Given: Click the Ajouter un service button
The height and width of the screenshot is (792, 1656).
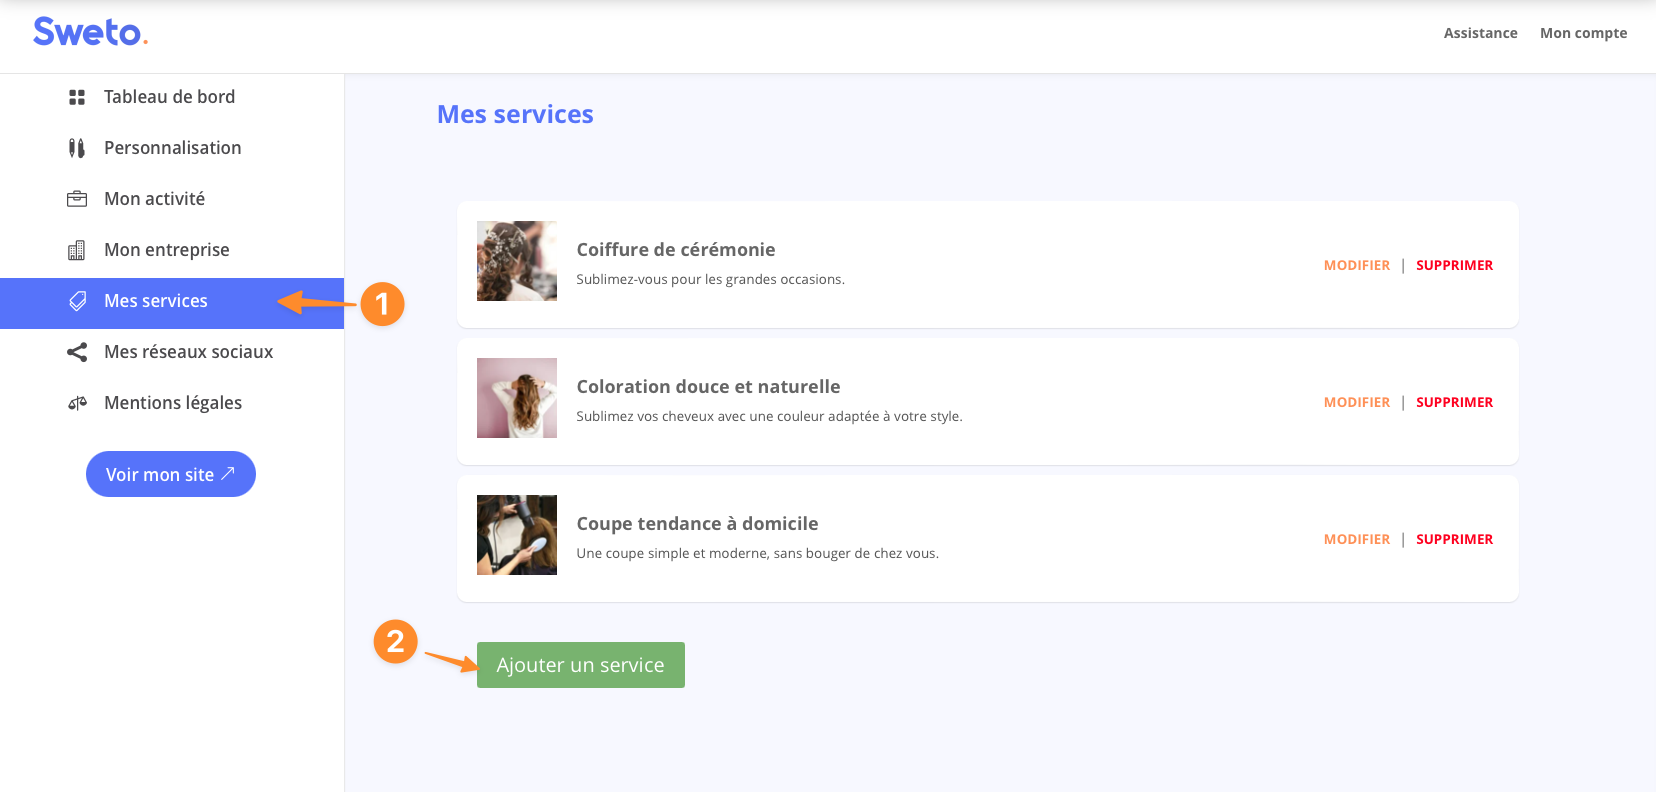Looking at the screenshot, I should (580, 665).
